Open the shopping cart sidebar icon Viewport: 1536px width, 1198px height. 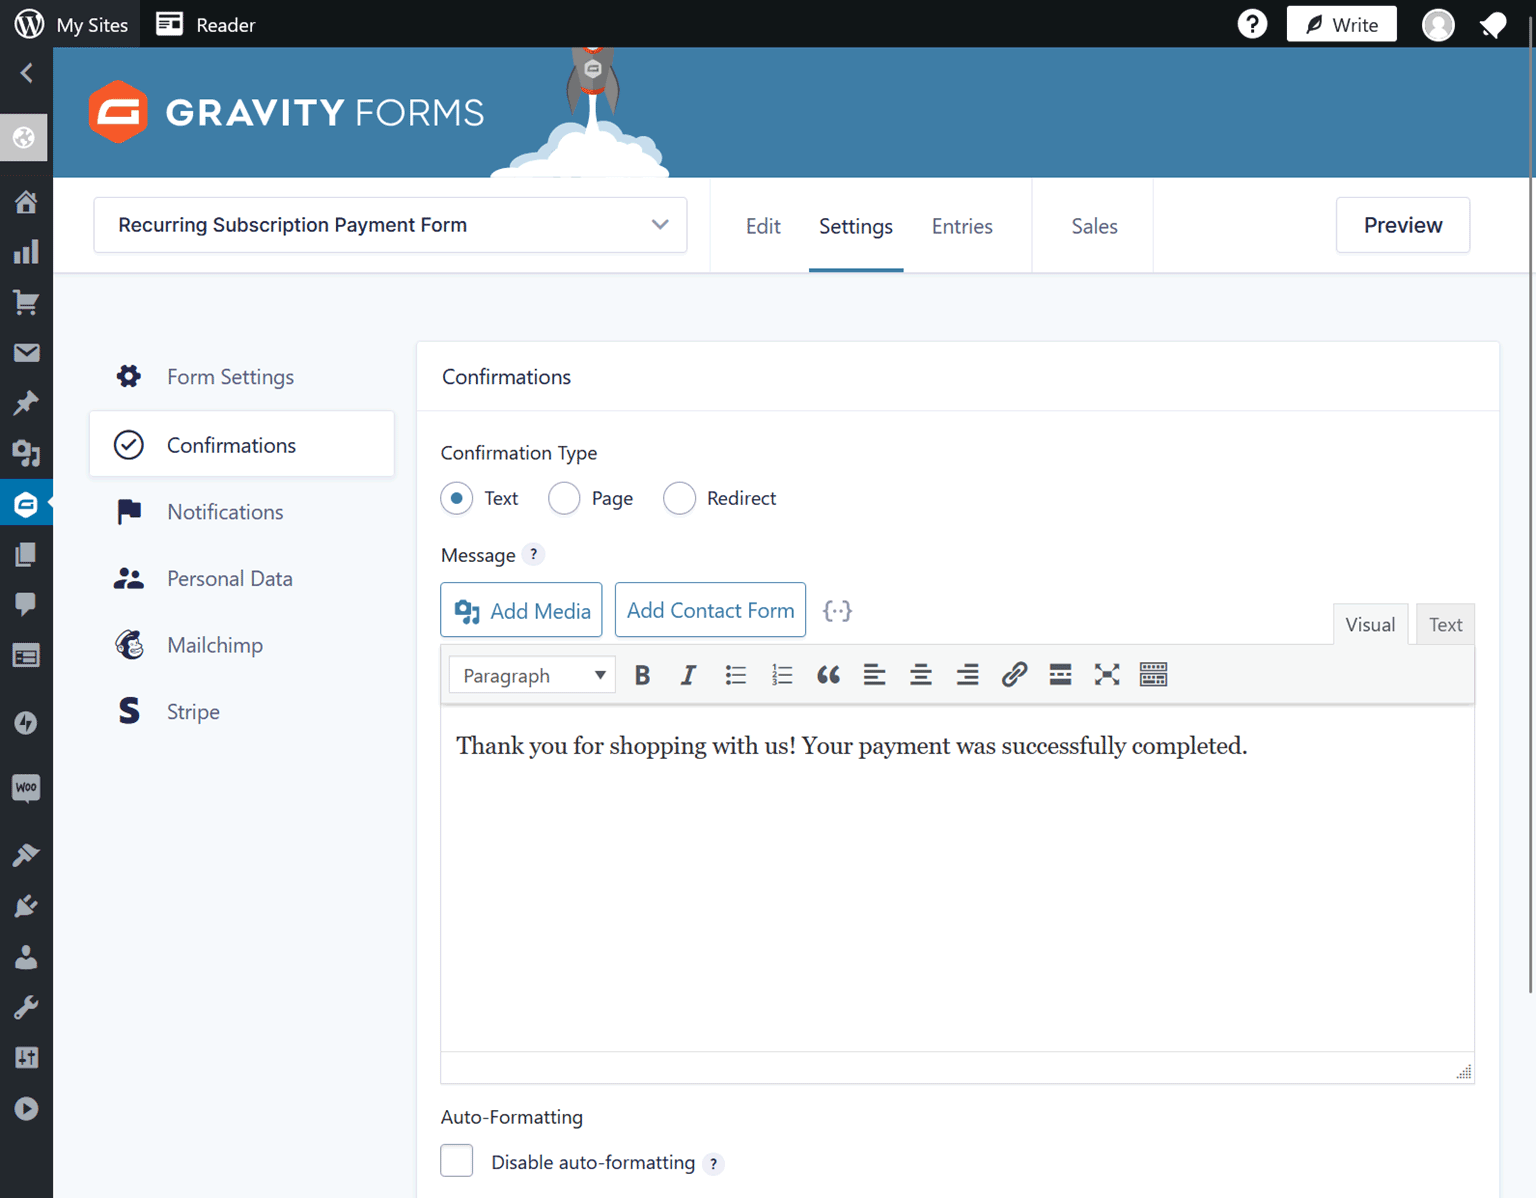pyautogui.click(x=26, y=303)
